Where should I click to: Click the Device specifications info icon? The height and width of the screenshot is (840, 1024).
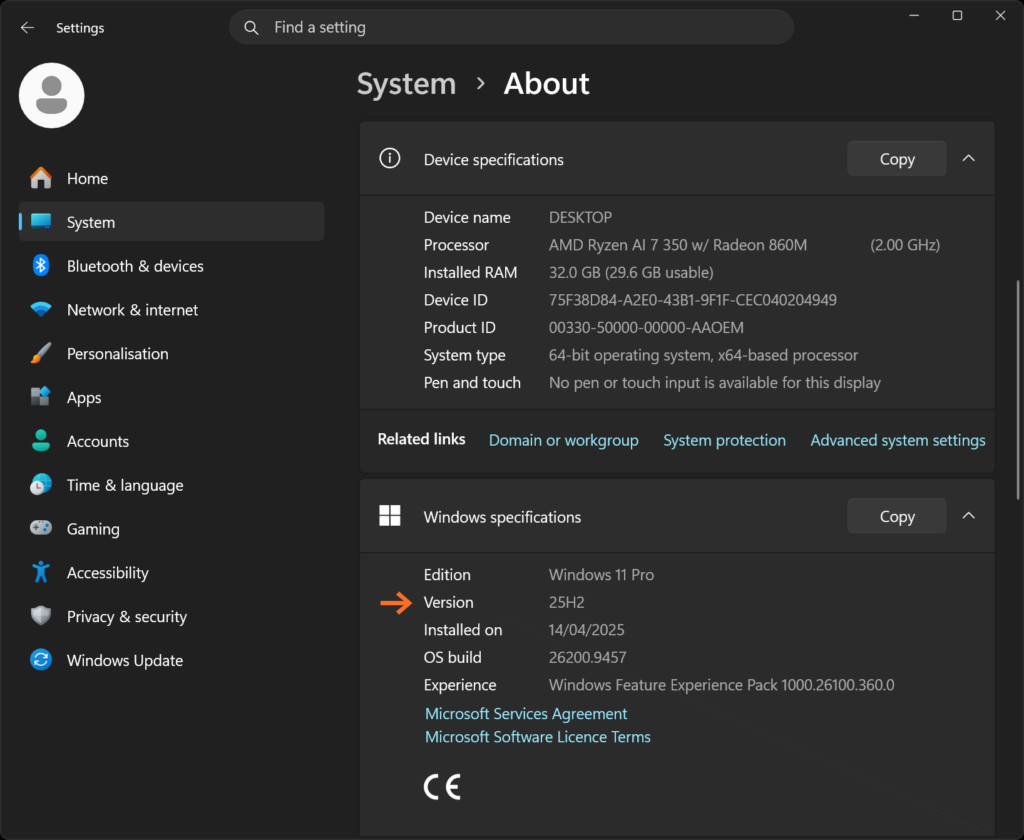390,158
